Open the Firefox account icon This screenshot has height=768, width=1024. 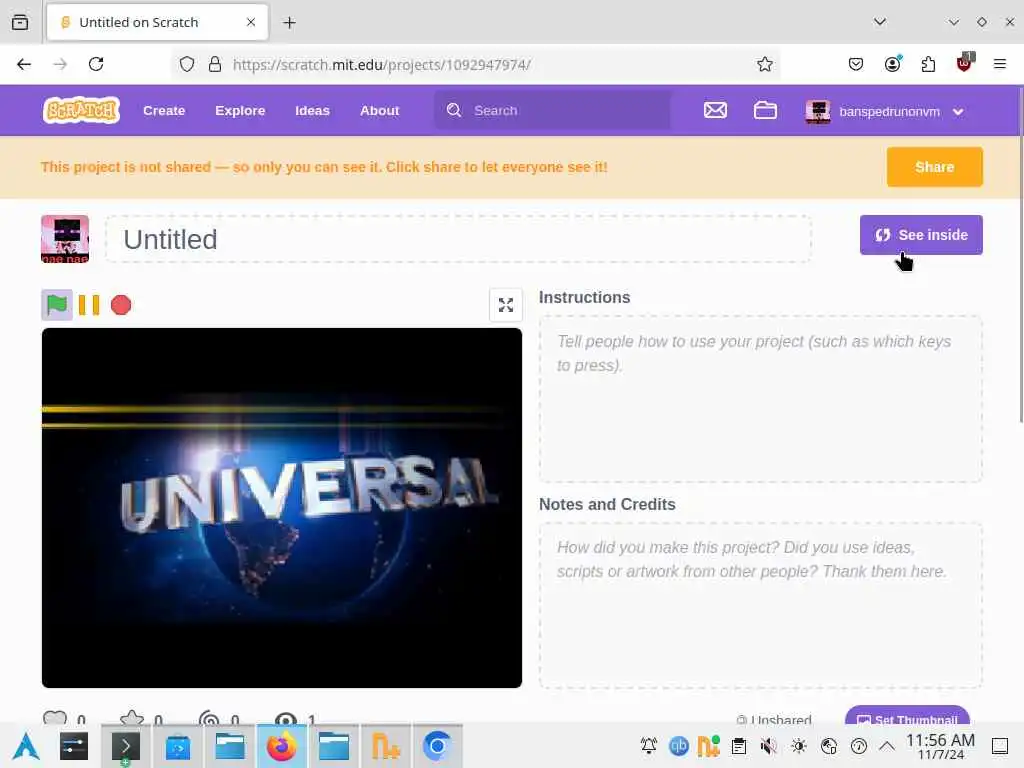pos(892,64)
